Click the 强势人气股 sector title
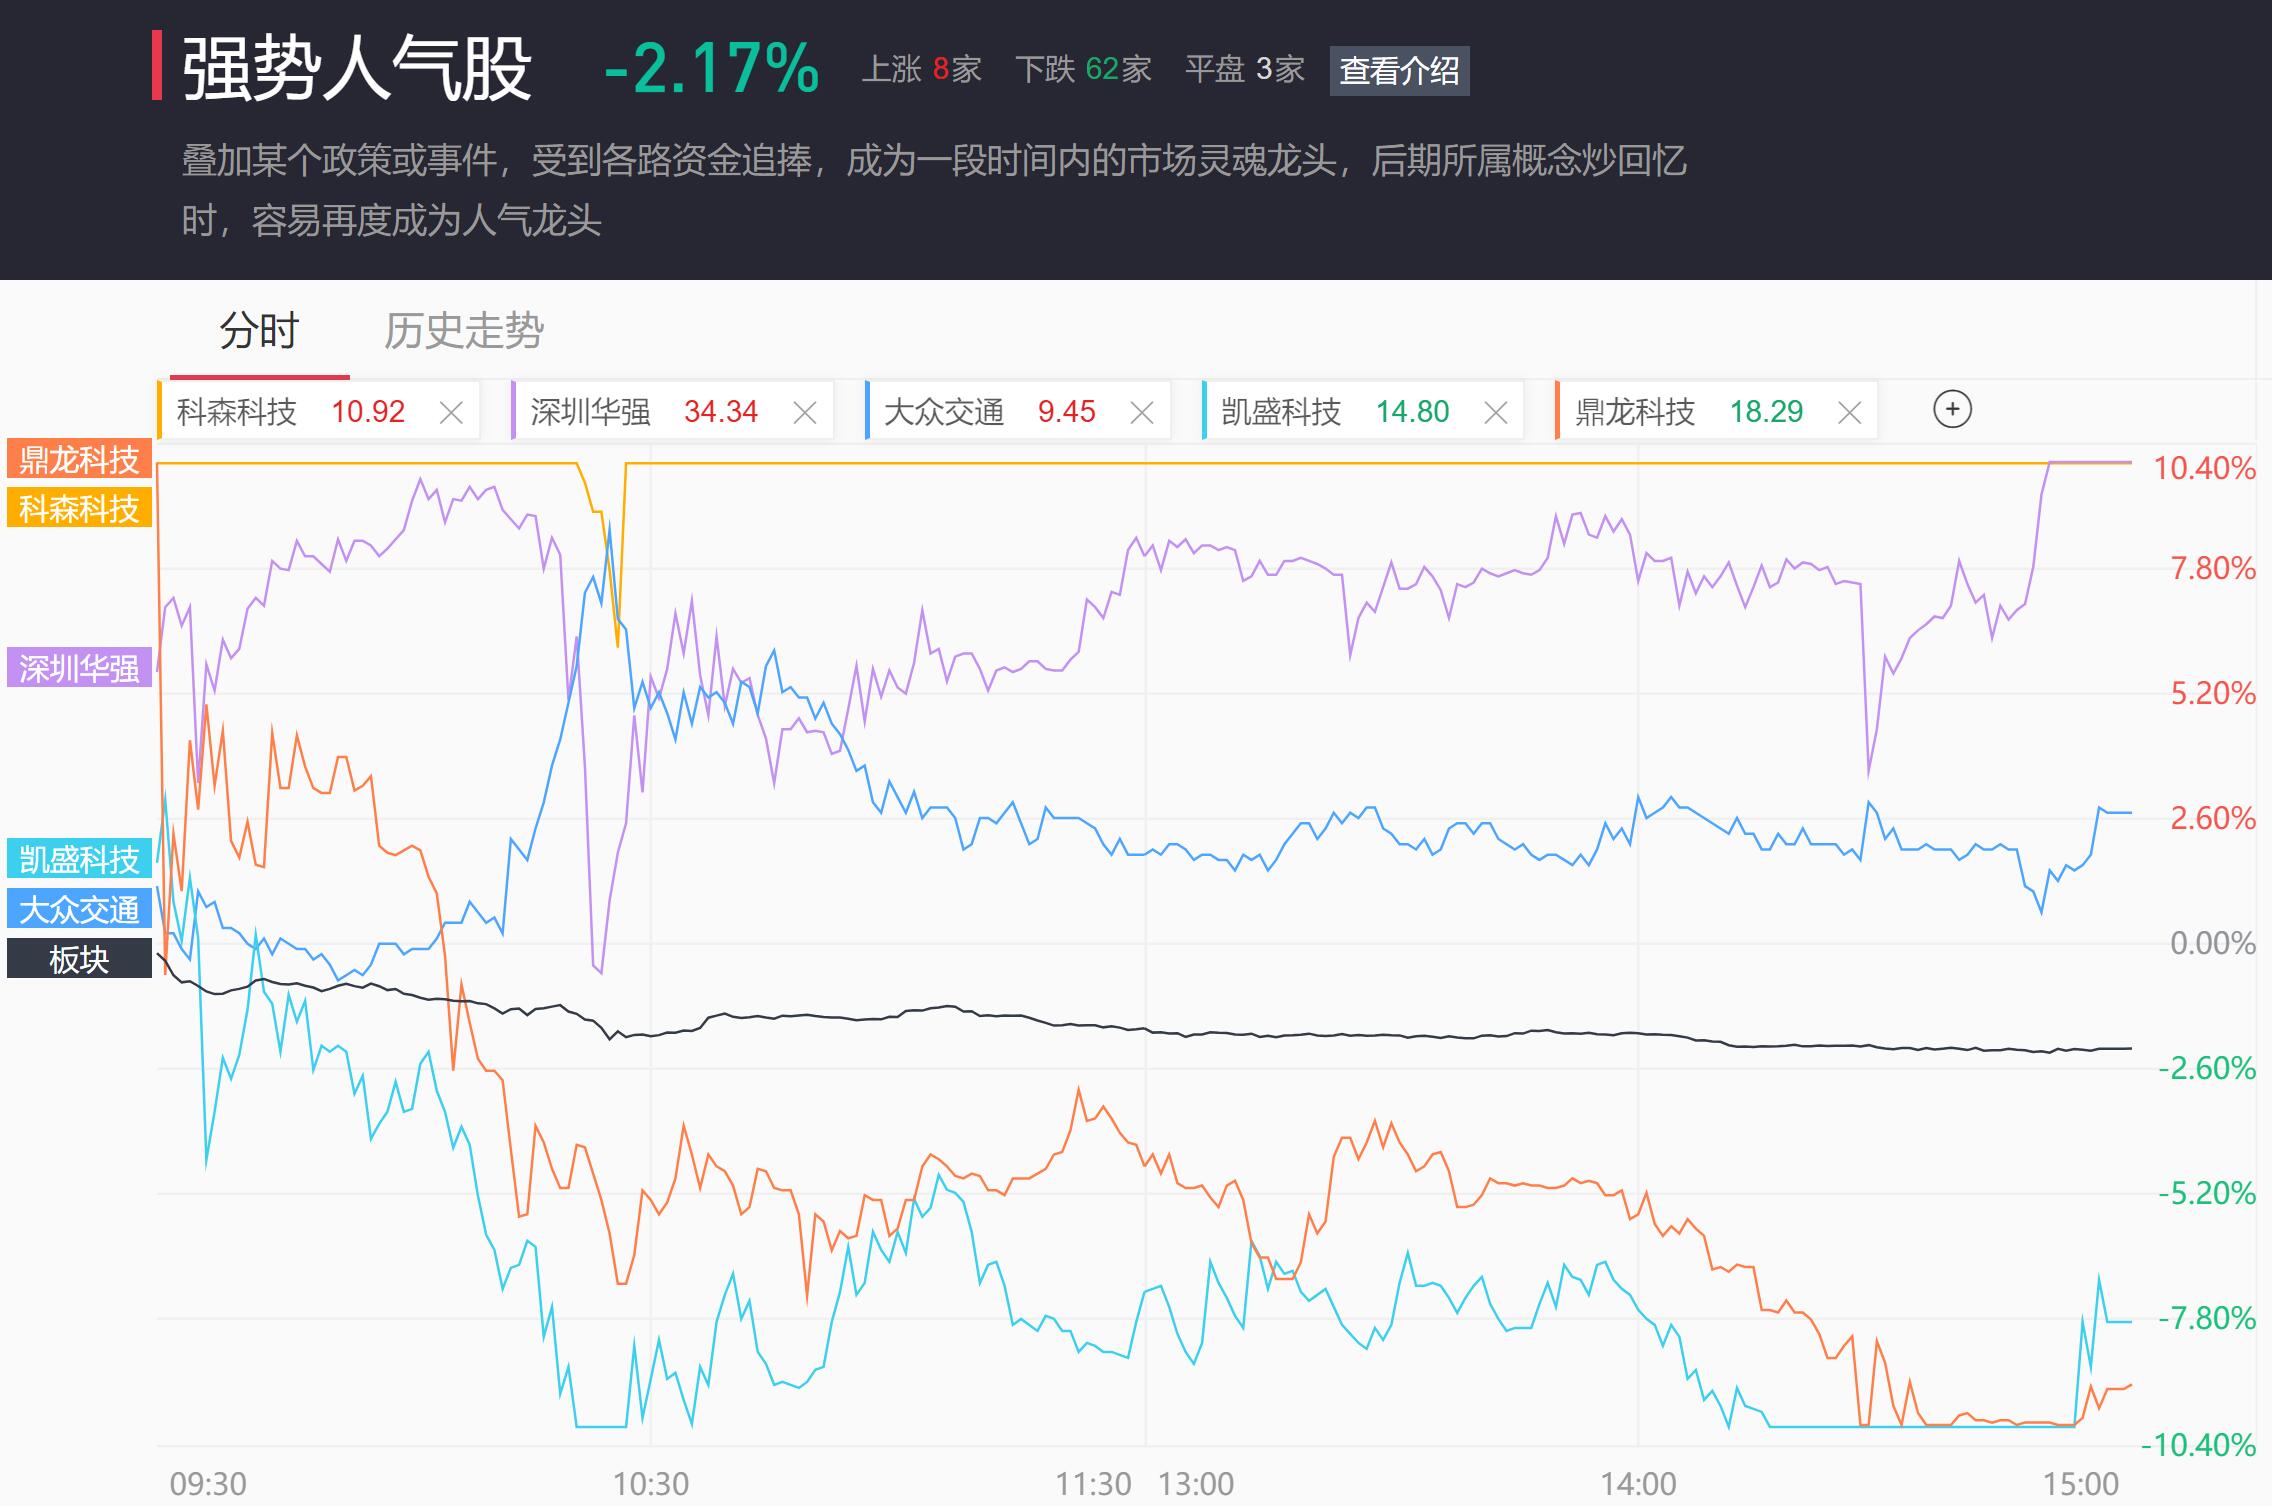The image size is (2272, 1506). tap(357, 69)
